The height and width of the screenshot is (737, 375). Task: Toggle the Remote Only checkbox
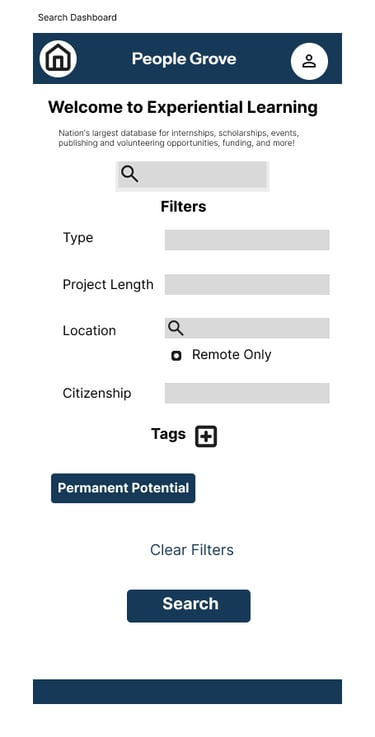tap(176, 356)
